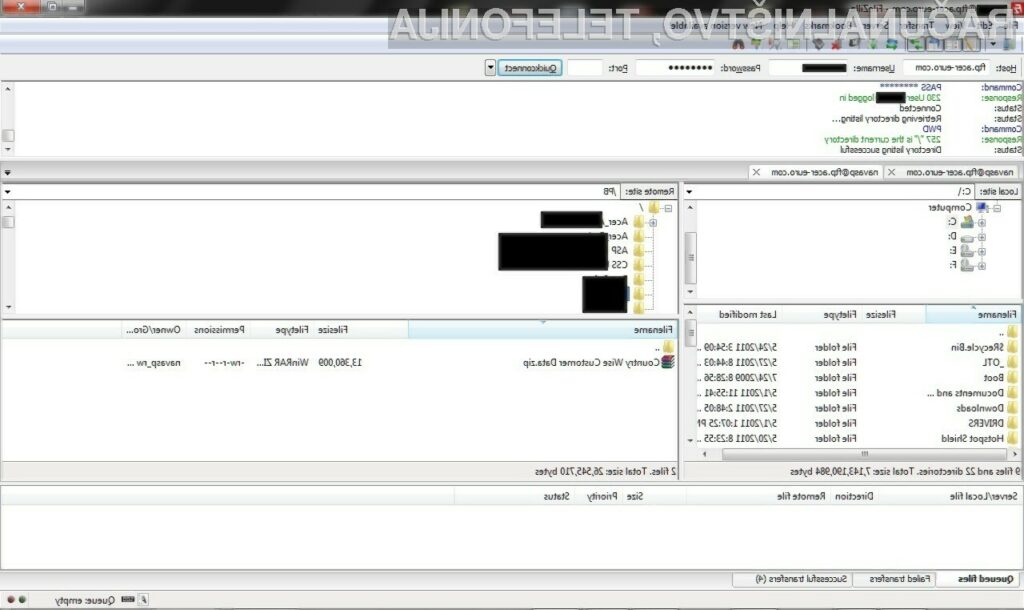Open the Site Manager dropdown arrow
Screen dimensions: 1024x610
tap(993, 44)
